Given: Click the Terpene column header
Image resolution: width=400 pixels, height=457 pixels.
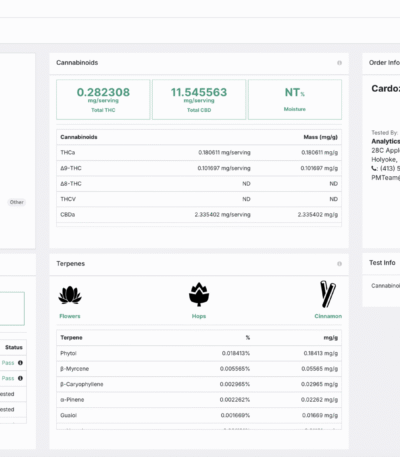Looking at the screenshot, I should coord(71,337).
